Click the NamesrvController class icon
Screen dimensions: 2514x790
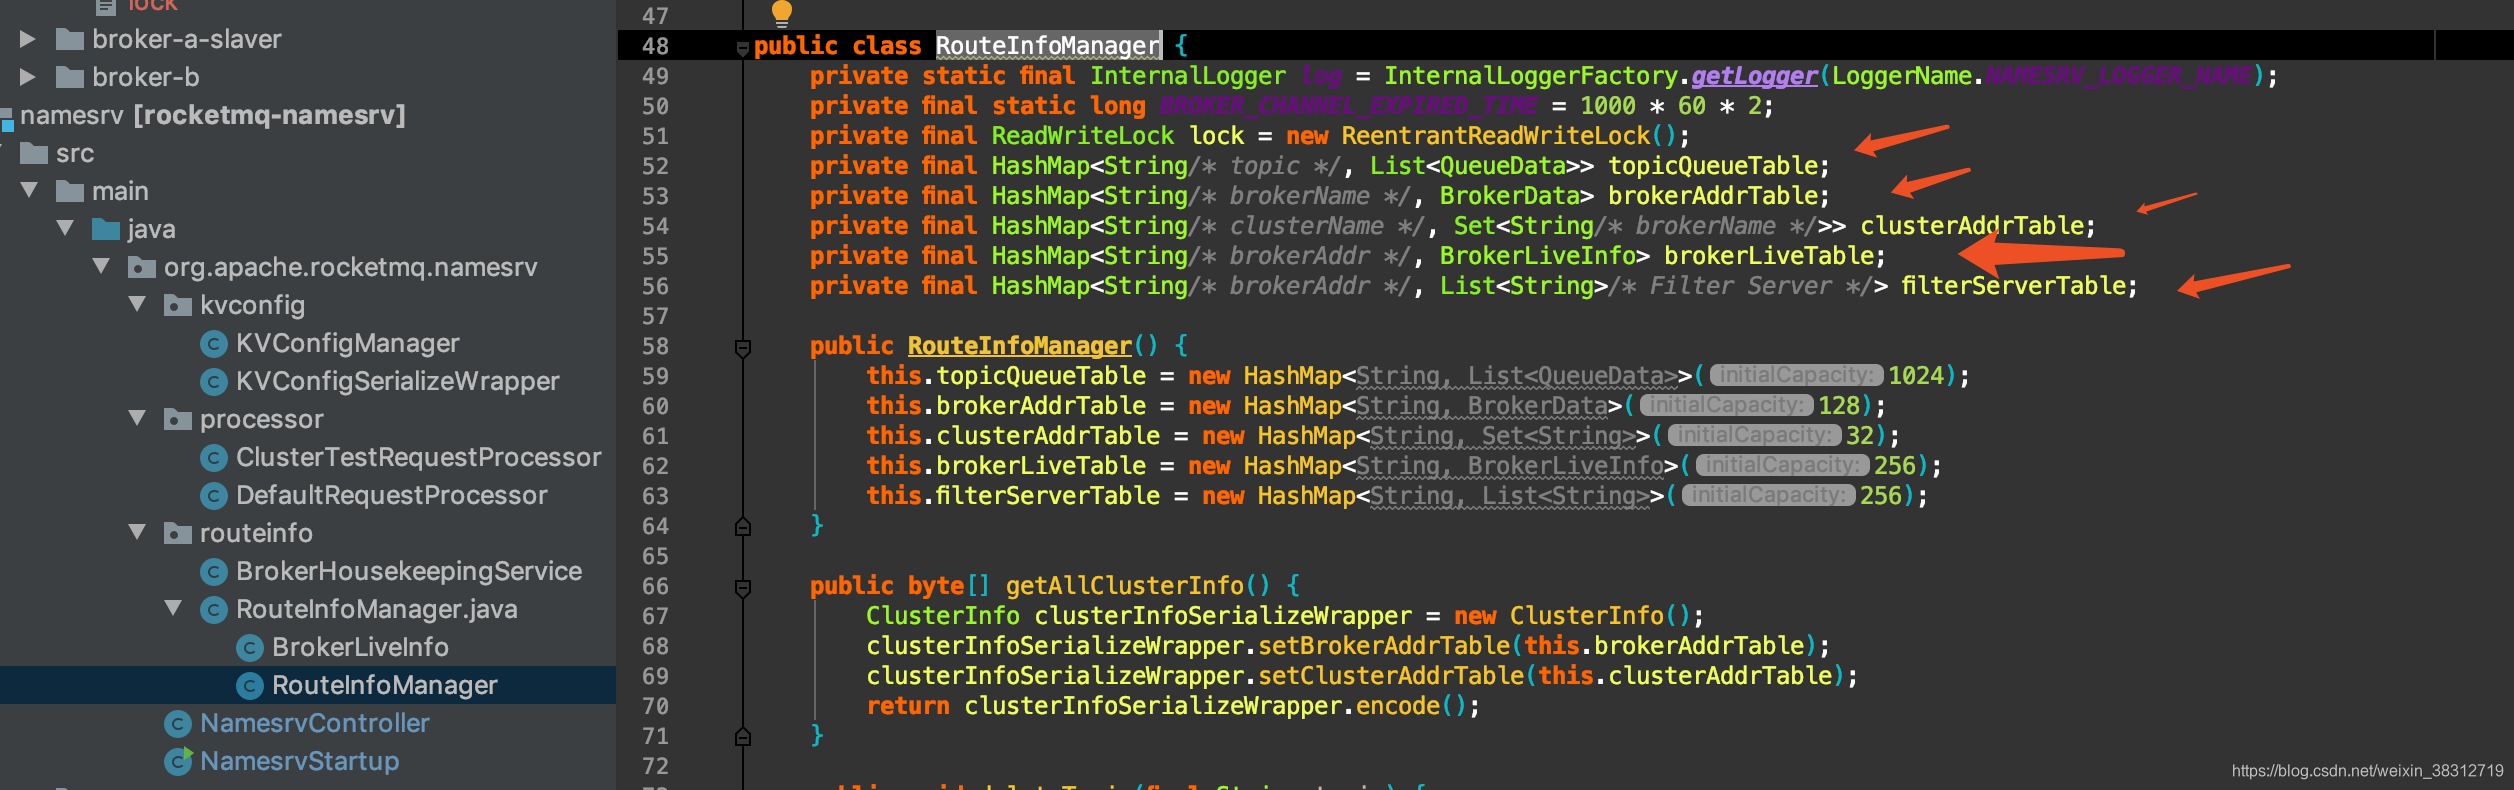coord(177,724)
